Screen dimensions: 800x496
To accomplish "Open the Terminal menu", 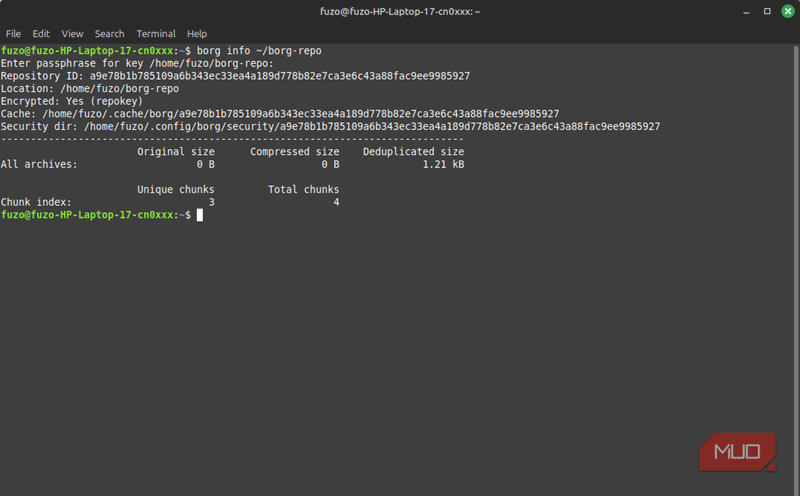I will pyautogui.click(x=156, y=34).
